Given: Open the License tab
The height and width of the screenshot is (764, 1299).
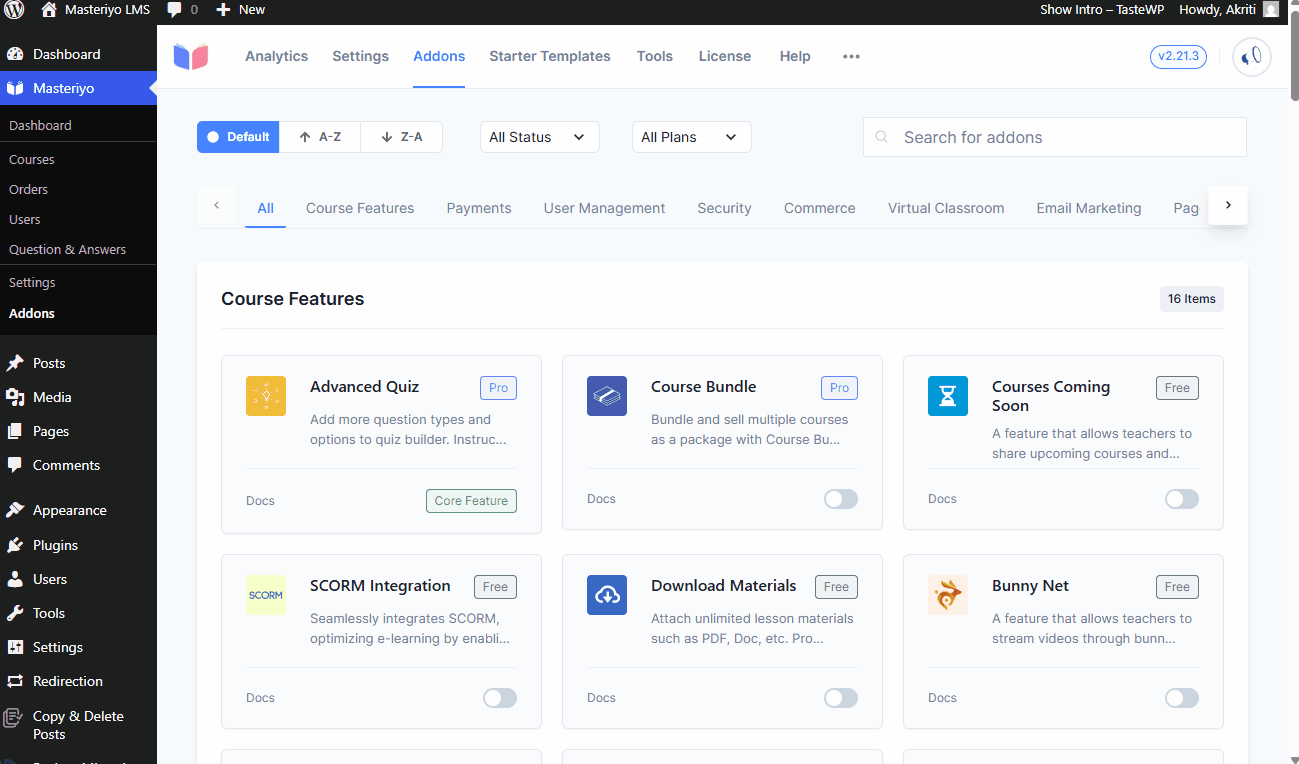Looking at the screenshot, I should tap(725, 56).
